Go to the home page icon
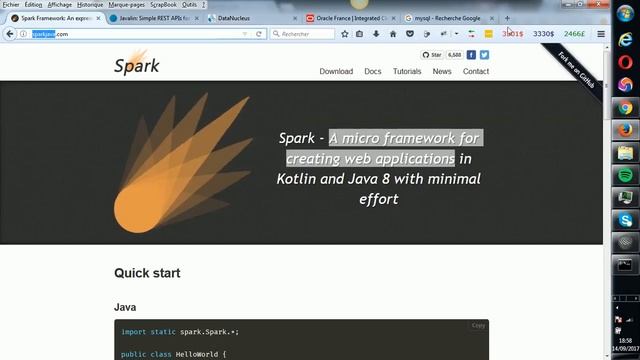 click(393, 34)
